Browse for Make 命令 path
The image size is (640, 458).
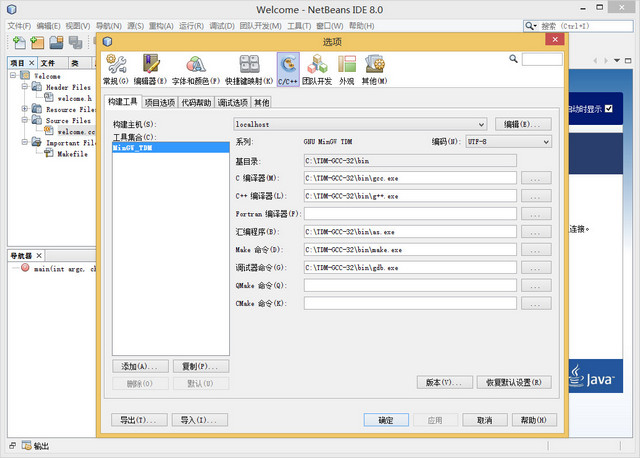point(536,249)
